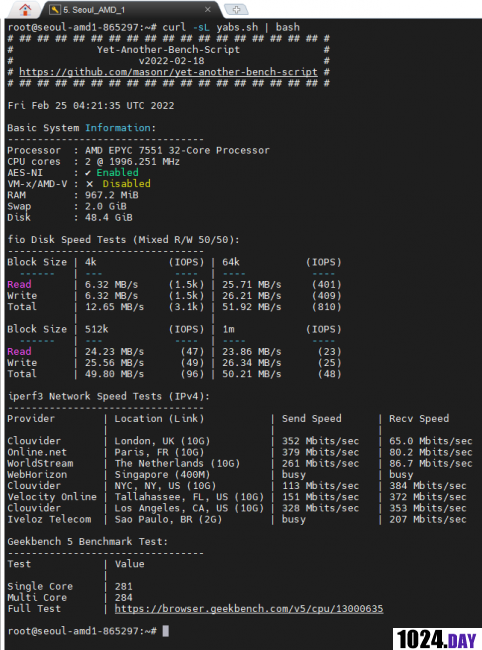Click the blinking cursor block at the prompt

pyautogui.click(x=165, y=631)
